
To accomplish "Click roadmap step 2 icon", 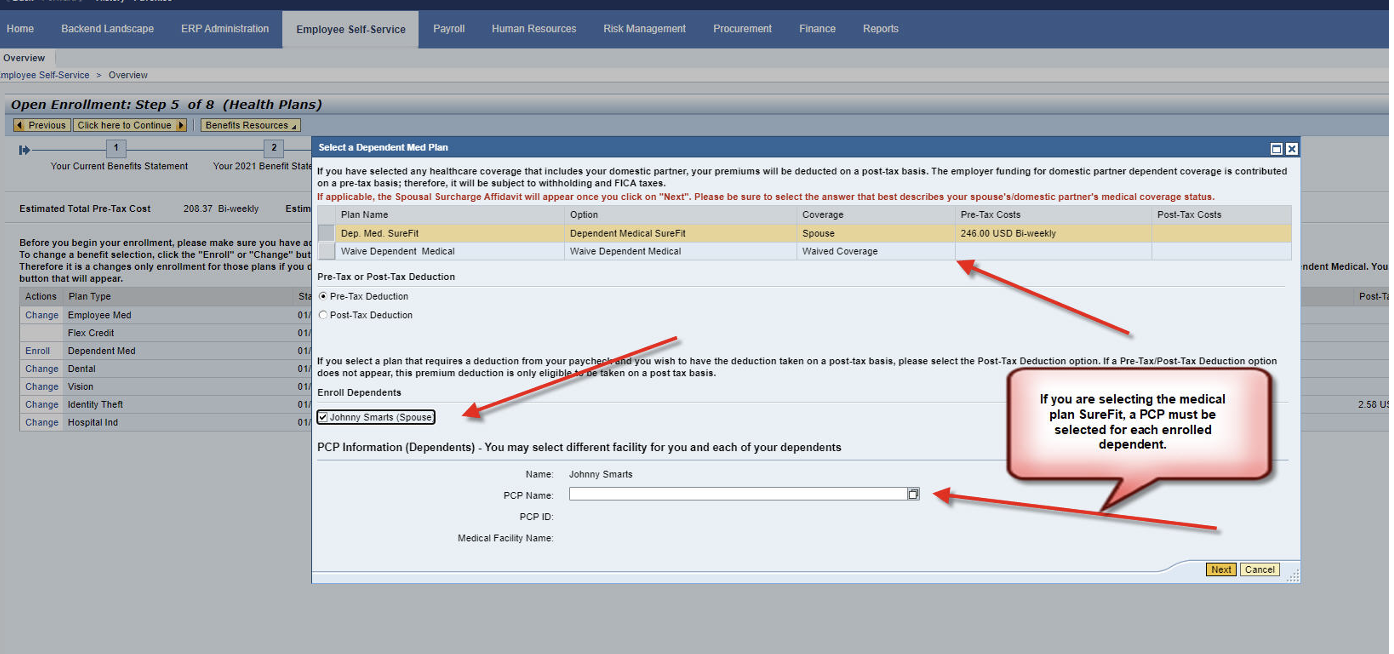I will [273, 149].
